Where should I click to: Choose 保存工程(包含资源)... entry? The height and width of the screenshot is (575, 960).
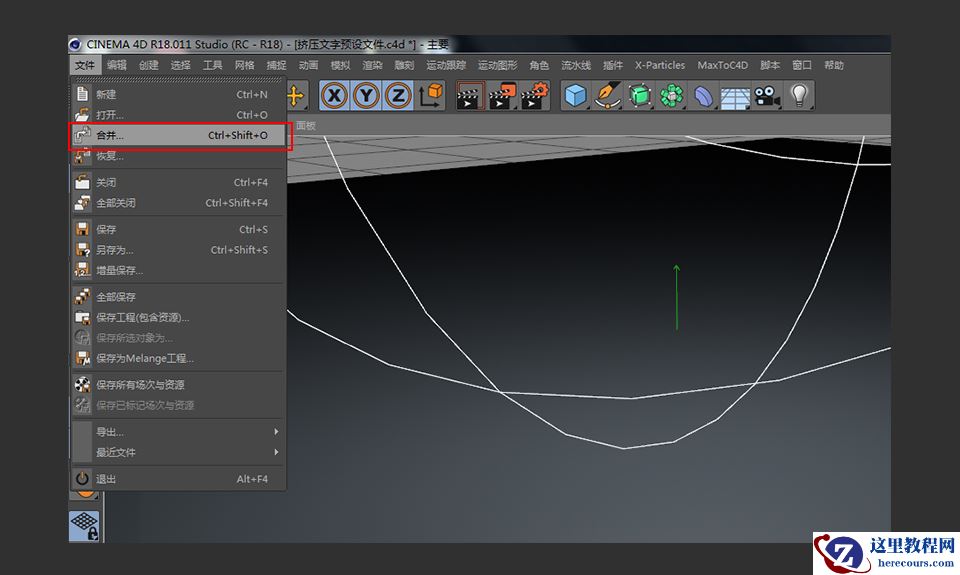pyautogui.click(x=179, y=317)
